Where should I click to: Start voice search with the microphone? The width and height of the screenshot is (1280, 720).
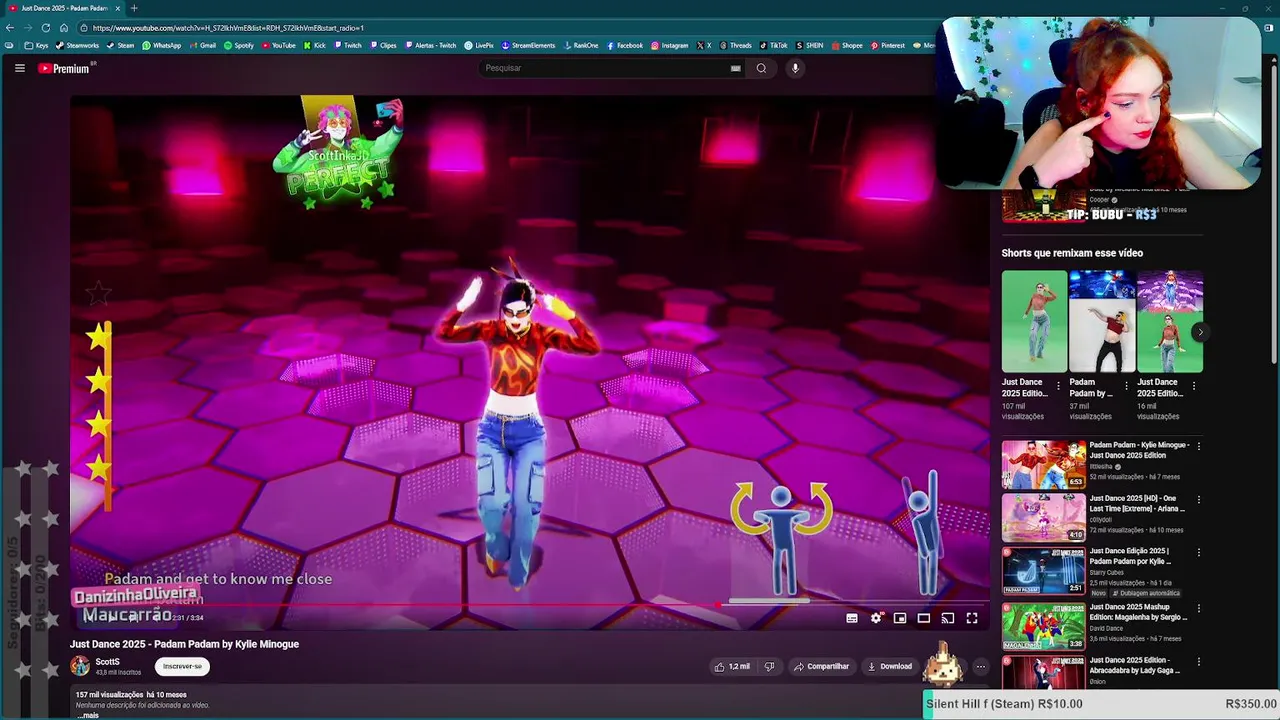point(795,68)
